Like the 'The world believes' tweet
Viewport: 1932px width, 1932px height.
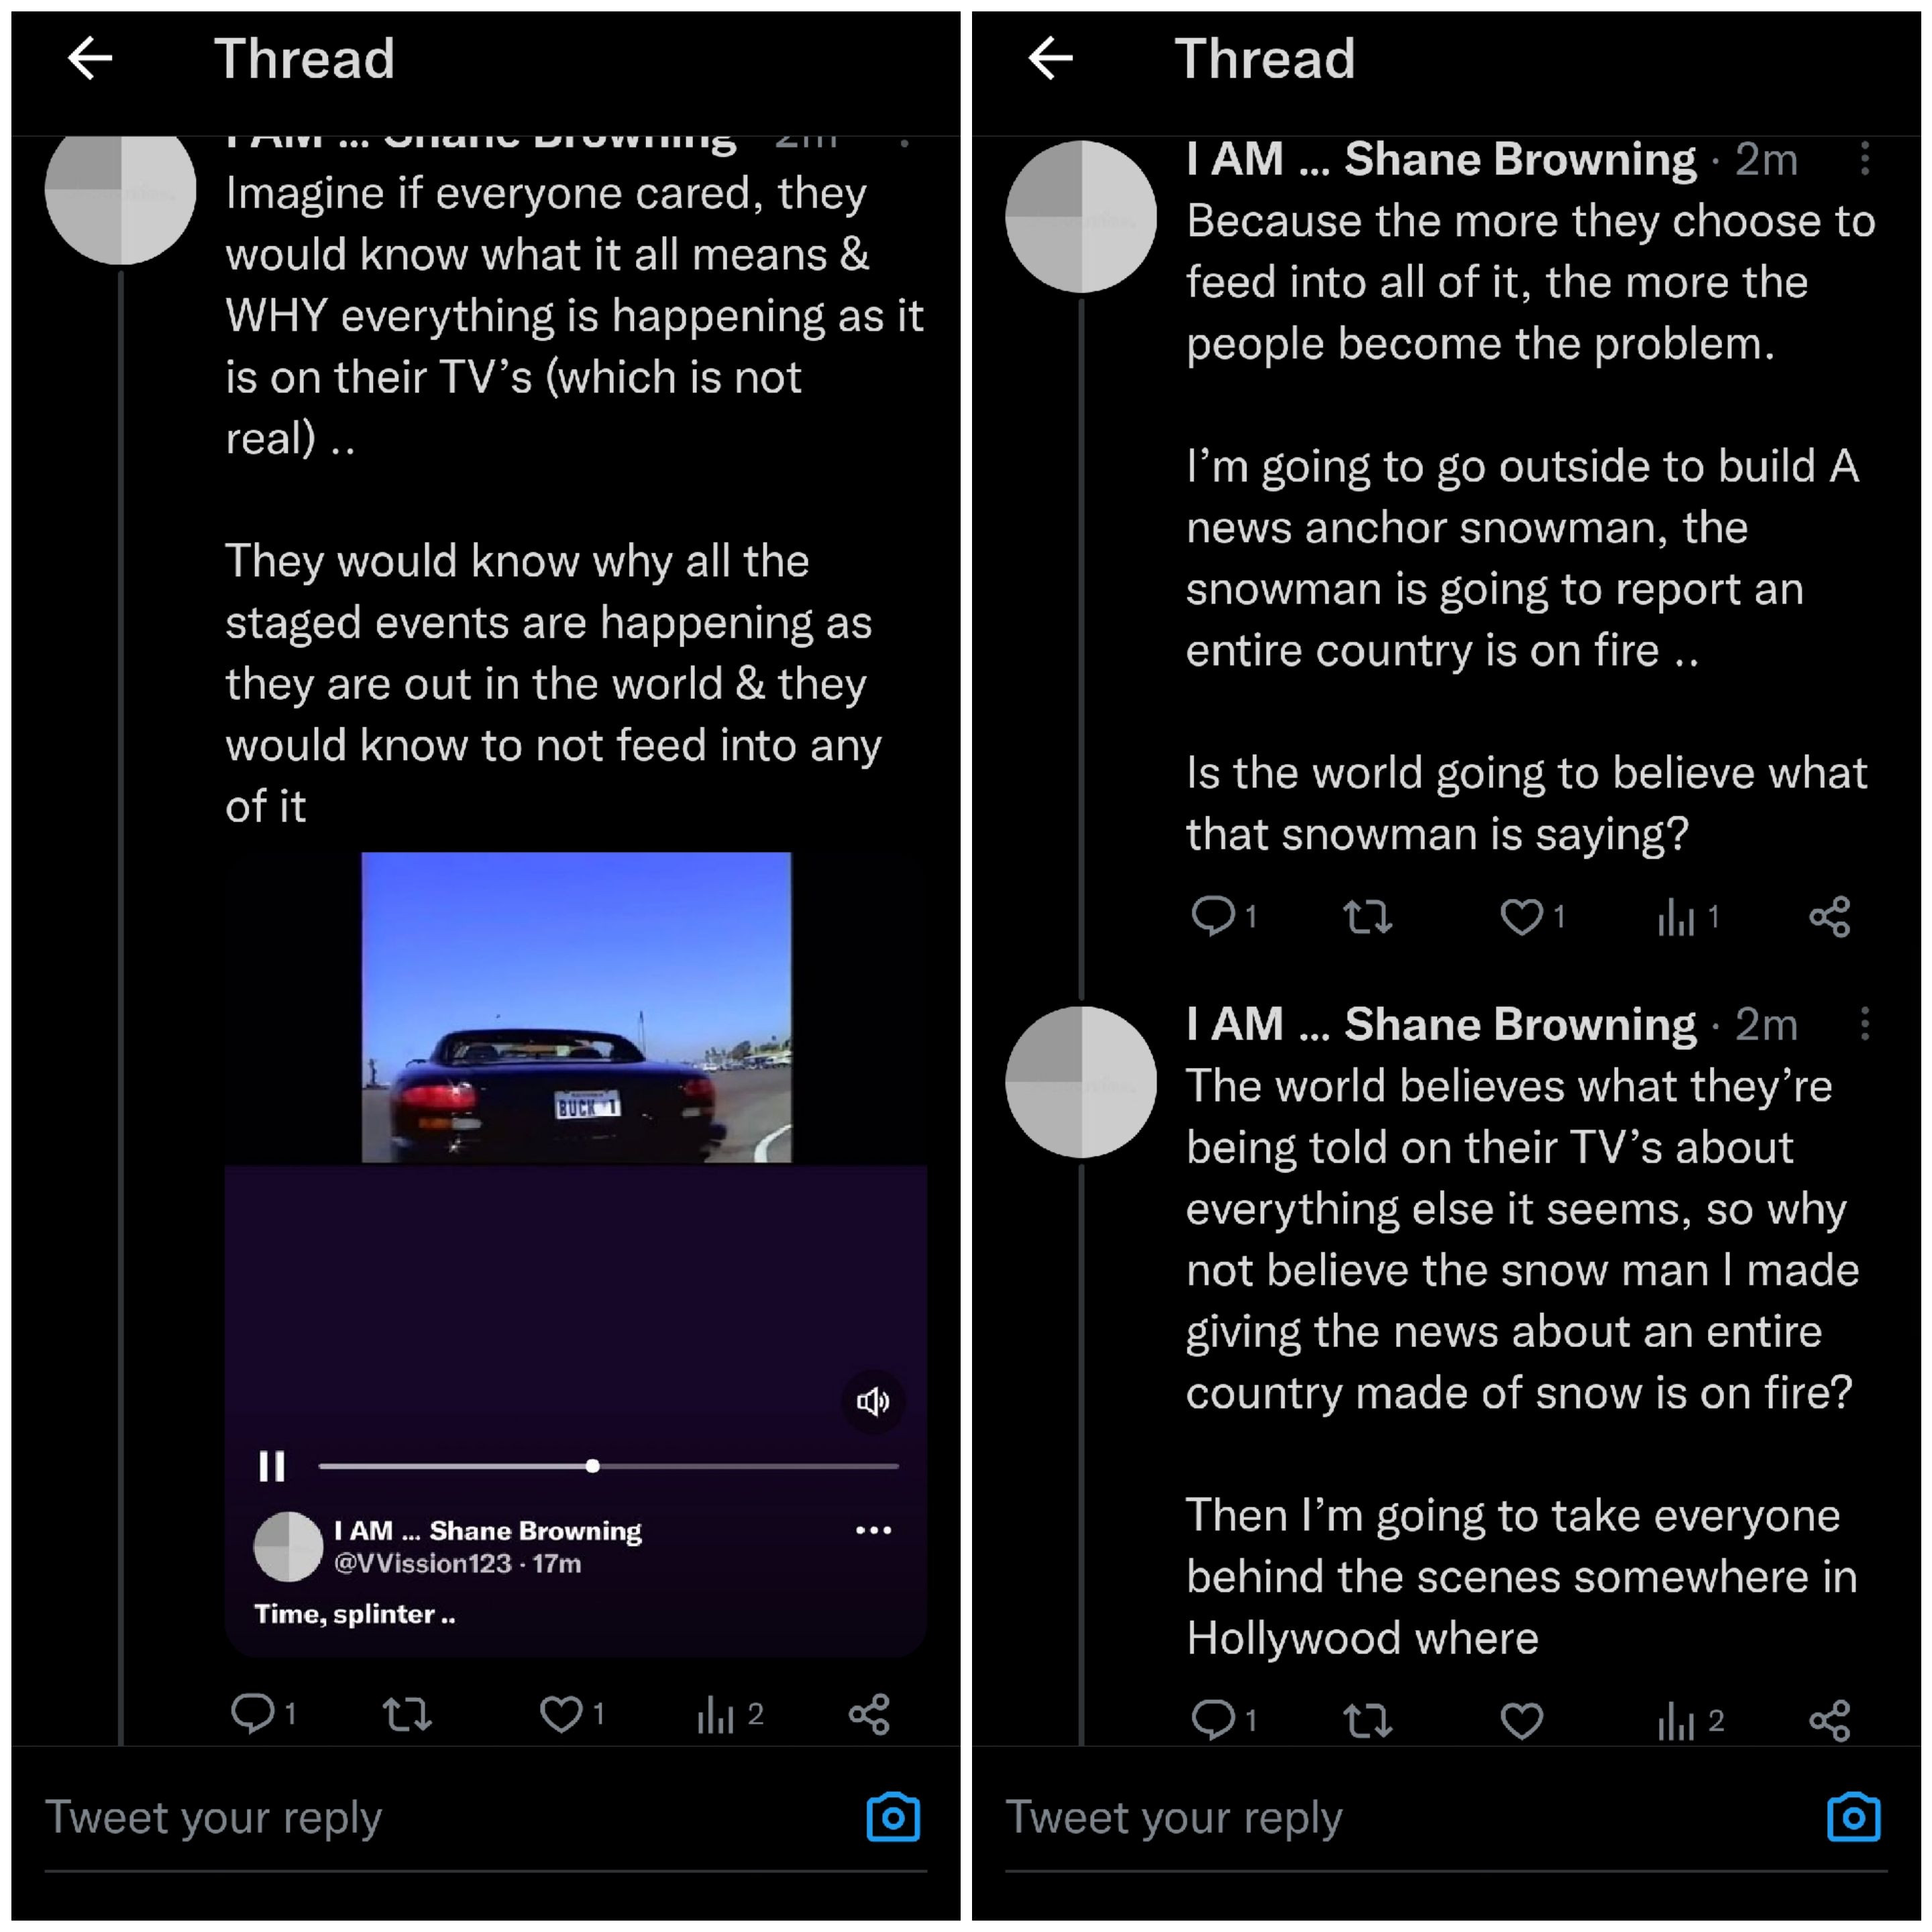[1521, 1721]
